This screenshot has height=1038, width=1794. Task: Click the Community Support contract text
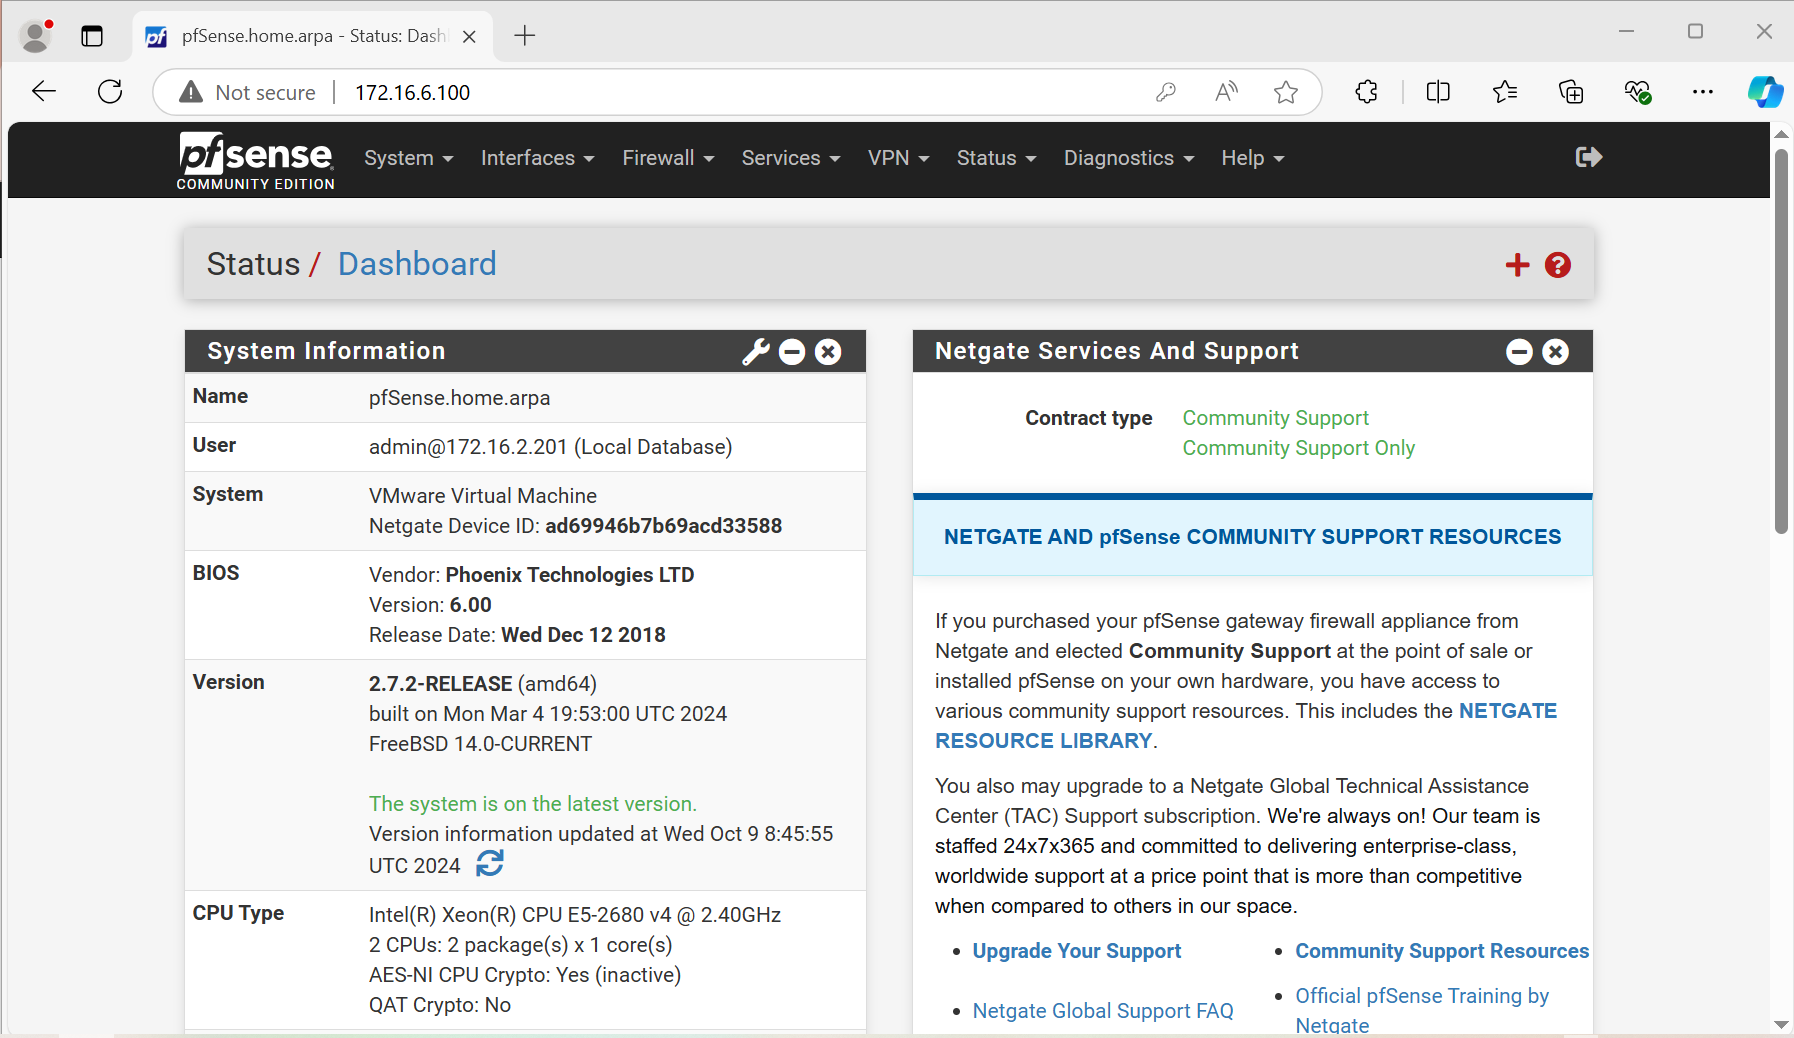(x=1276, y=418)
